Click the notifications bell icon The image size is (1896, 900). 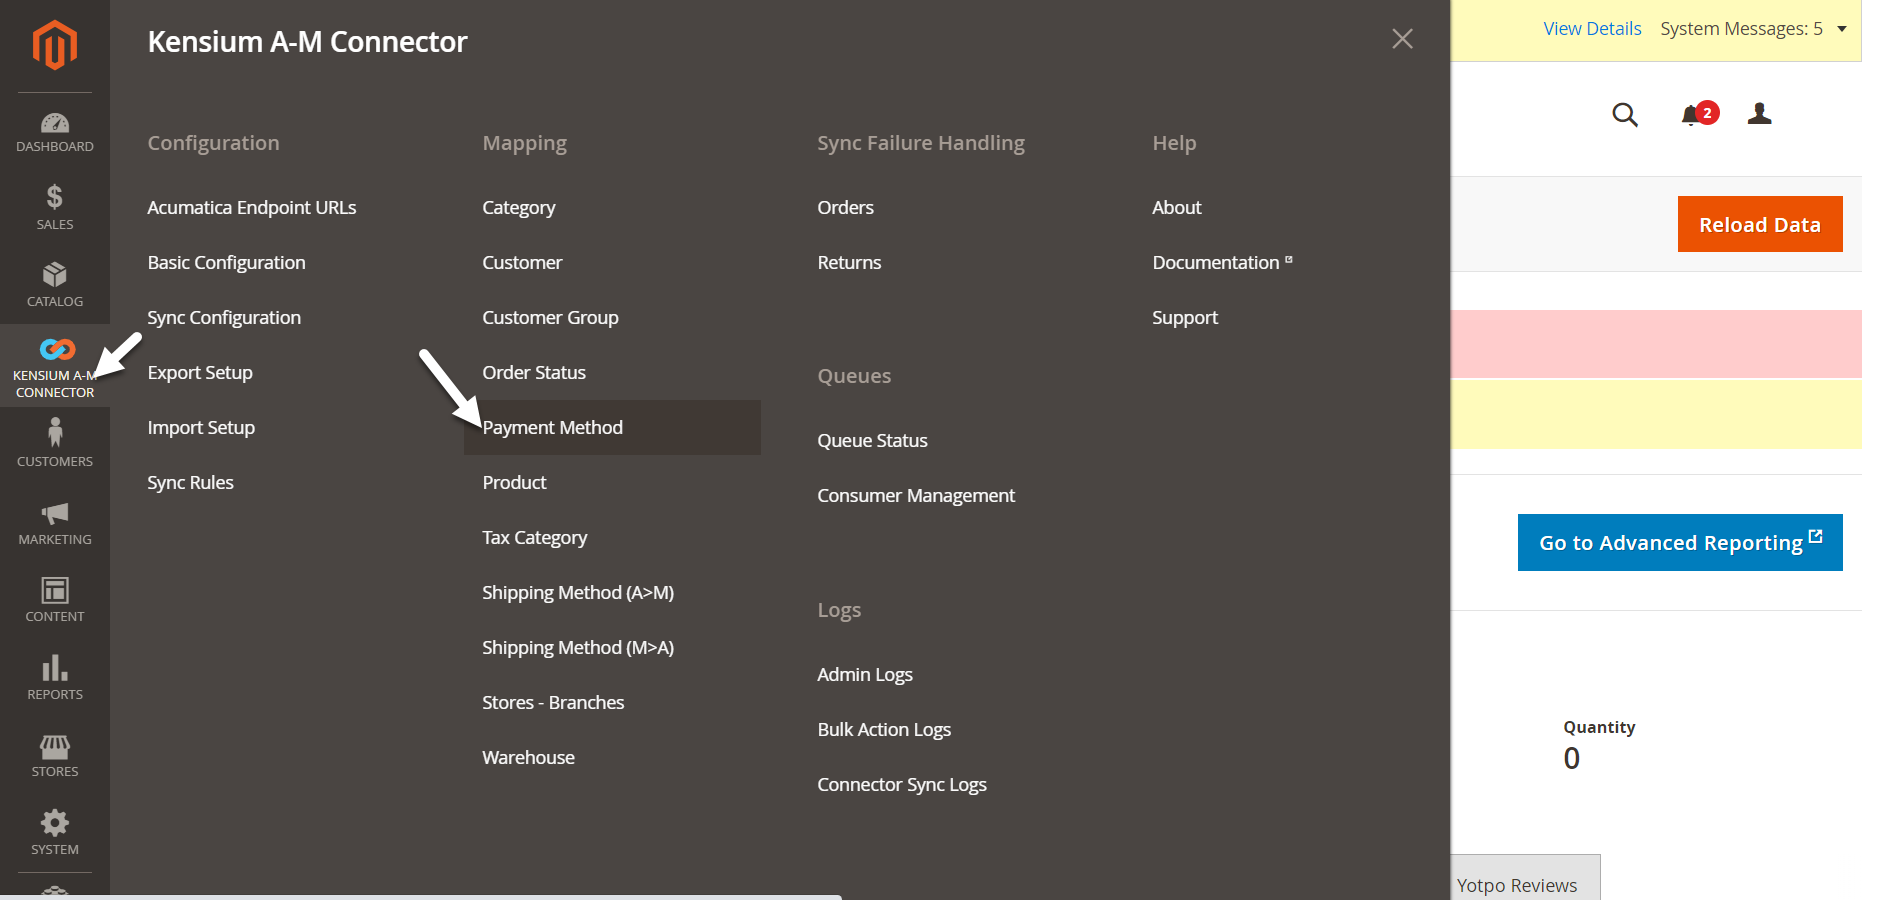tap(1691, 115)
